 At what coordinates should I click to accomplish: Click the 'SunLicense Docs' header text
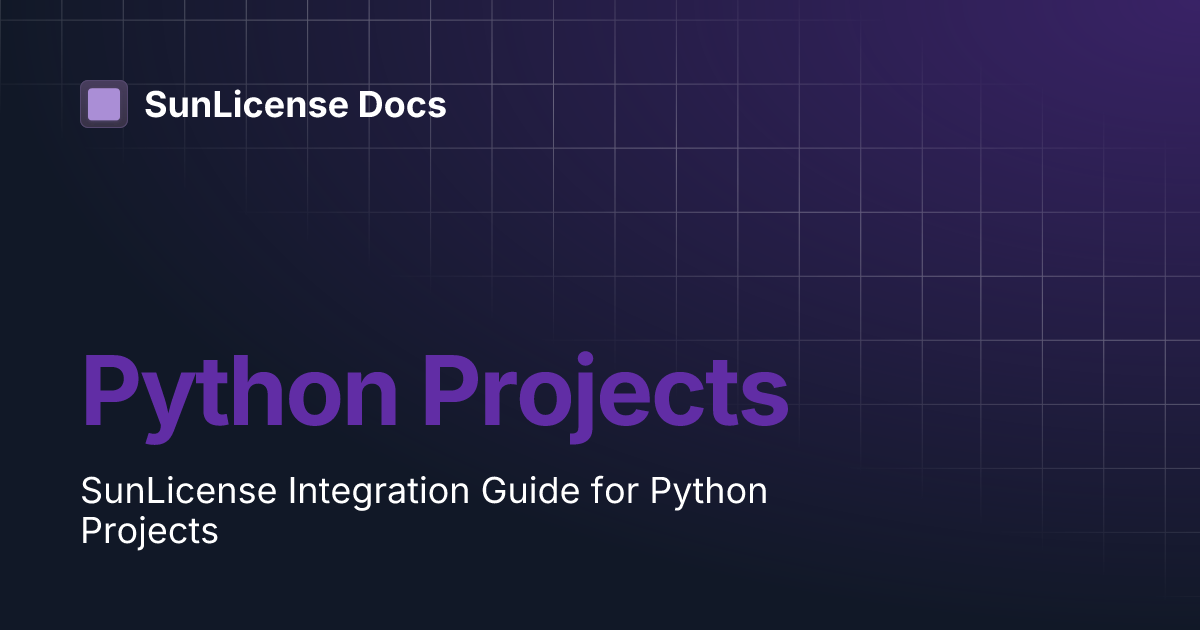click(x=297, y=105)
